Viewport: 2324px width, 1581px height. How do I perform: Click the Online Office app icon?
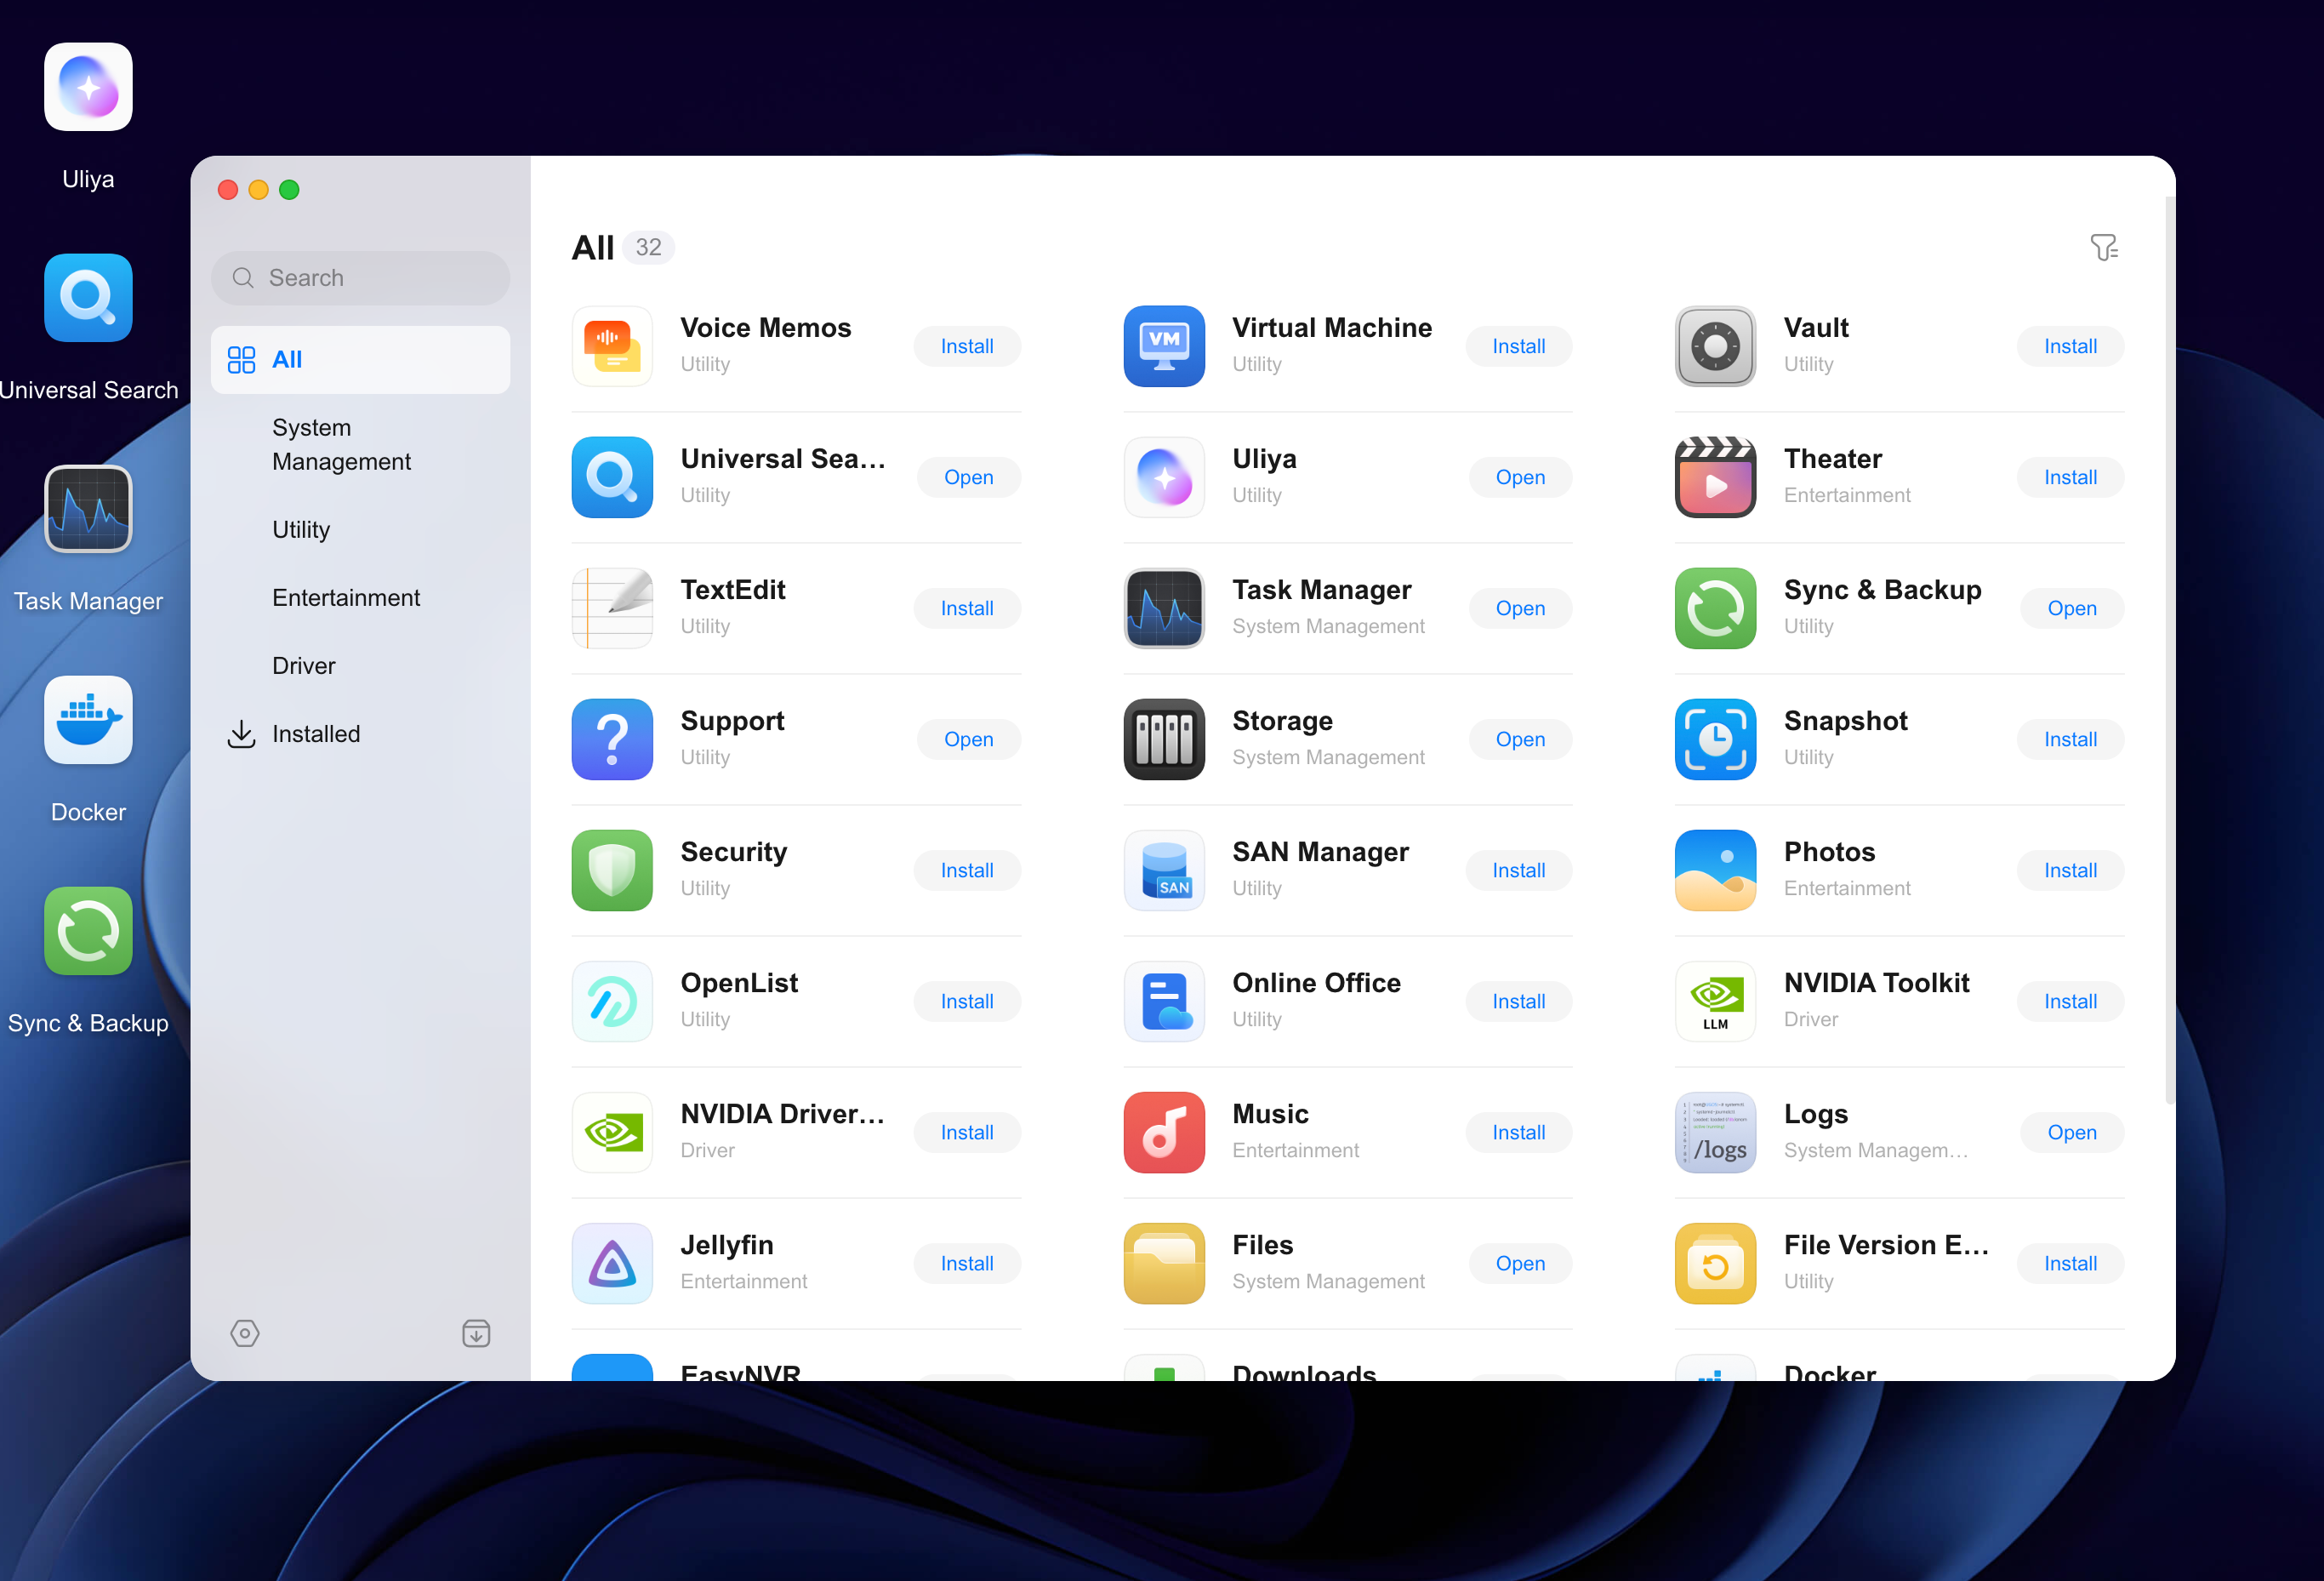(x=1164, y=1001)
